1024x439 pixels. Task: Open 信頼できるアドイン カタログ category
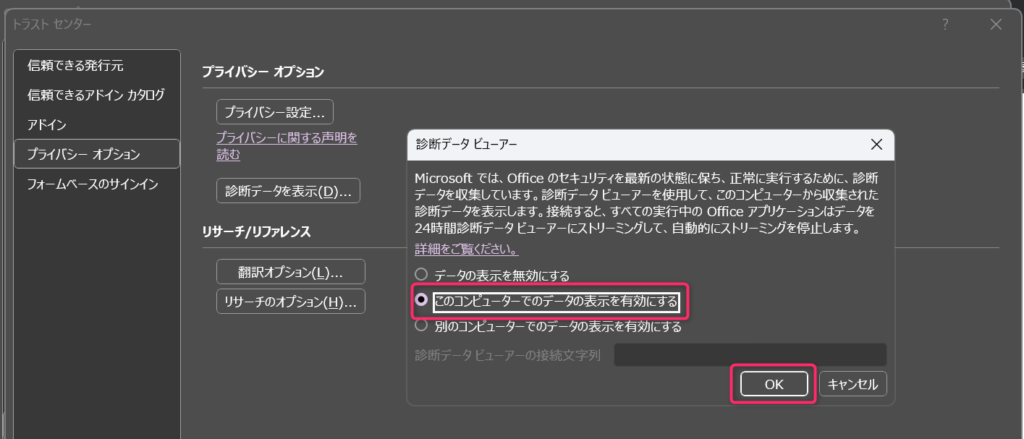pyautogui.click(x=97, y=95)
